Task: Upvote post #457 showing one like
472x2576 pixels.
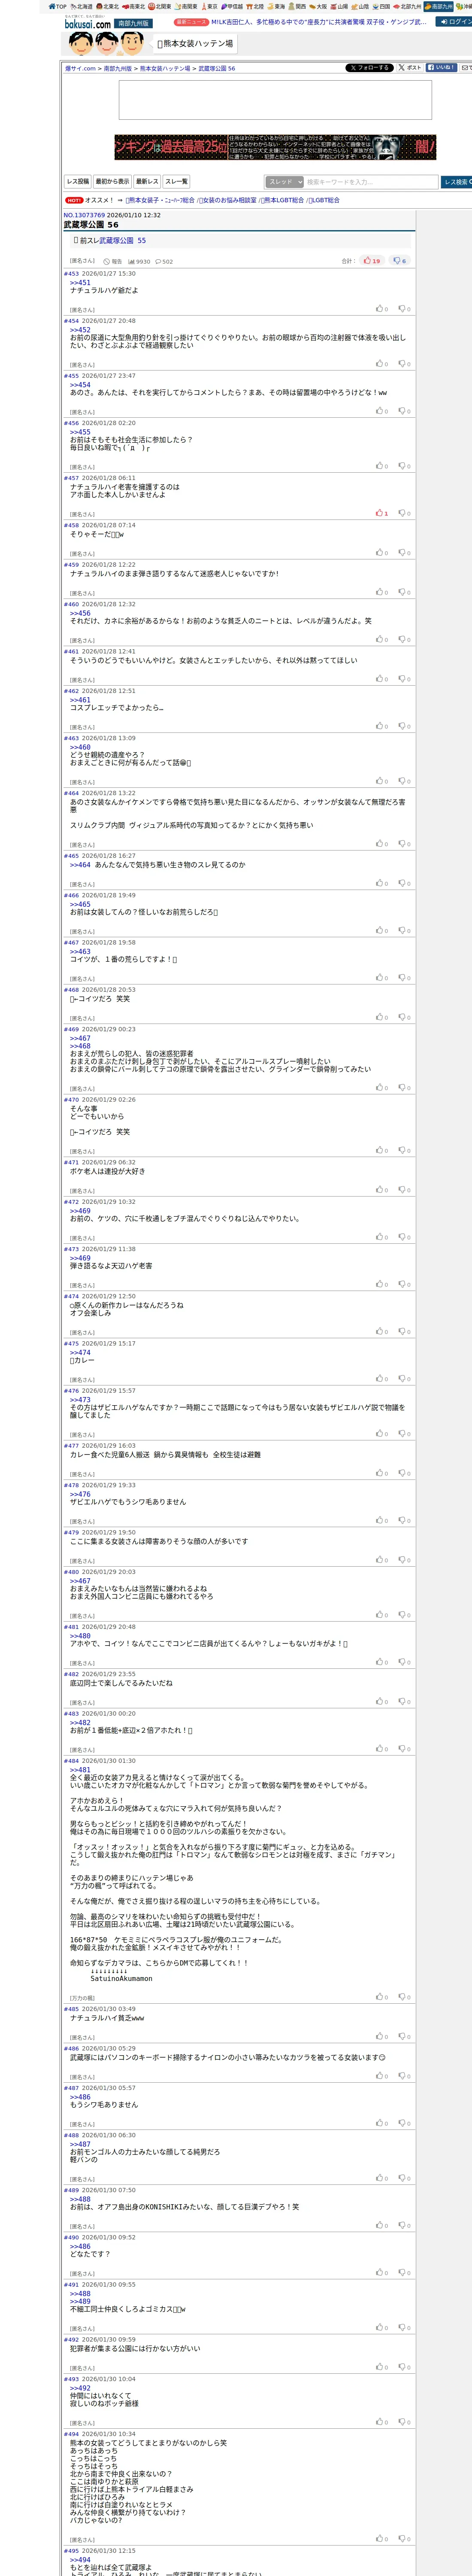Action: coord(381,513)
